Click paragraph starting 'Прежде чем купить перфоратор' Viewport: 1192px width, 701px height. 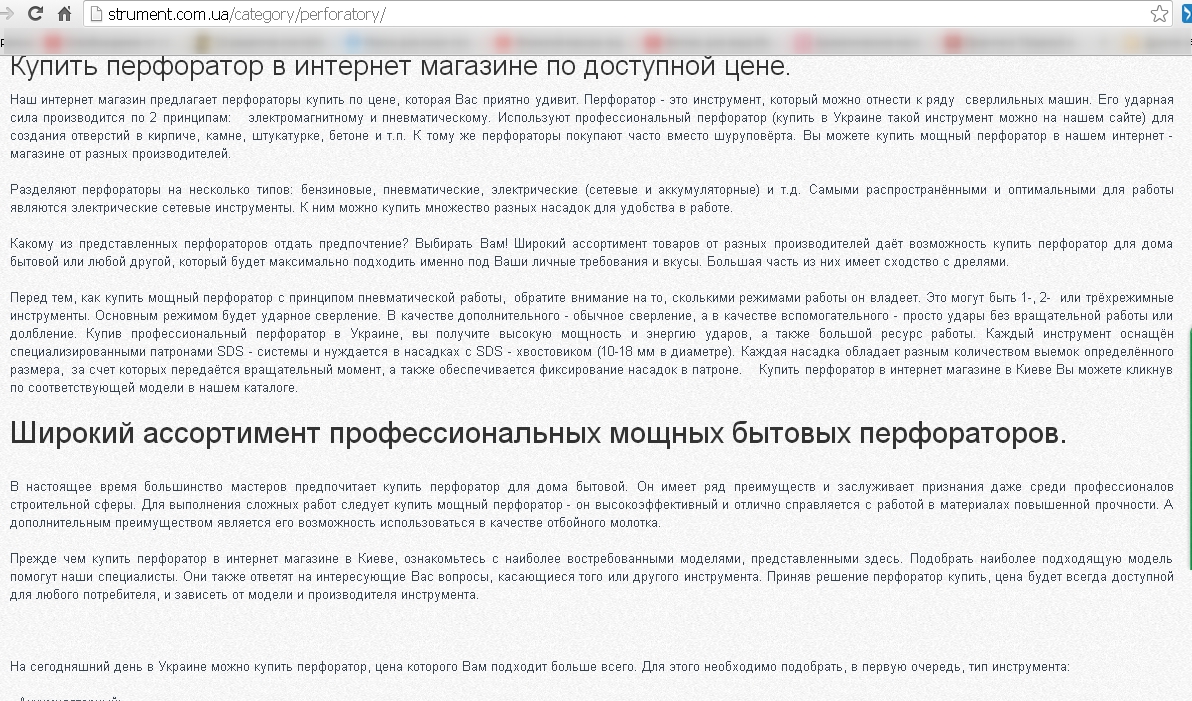pyautogui.click(x=591, y=576)
